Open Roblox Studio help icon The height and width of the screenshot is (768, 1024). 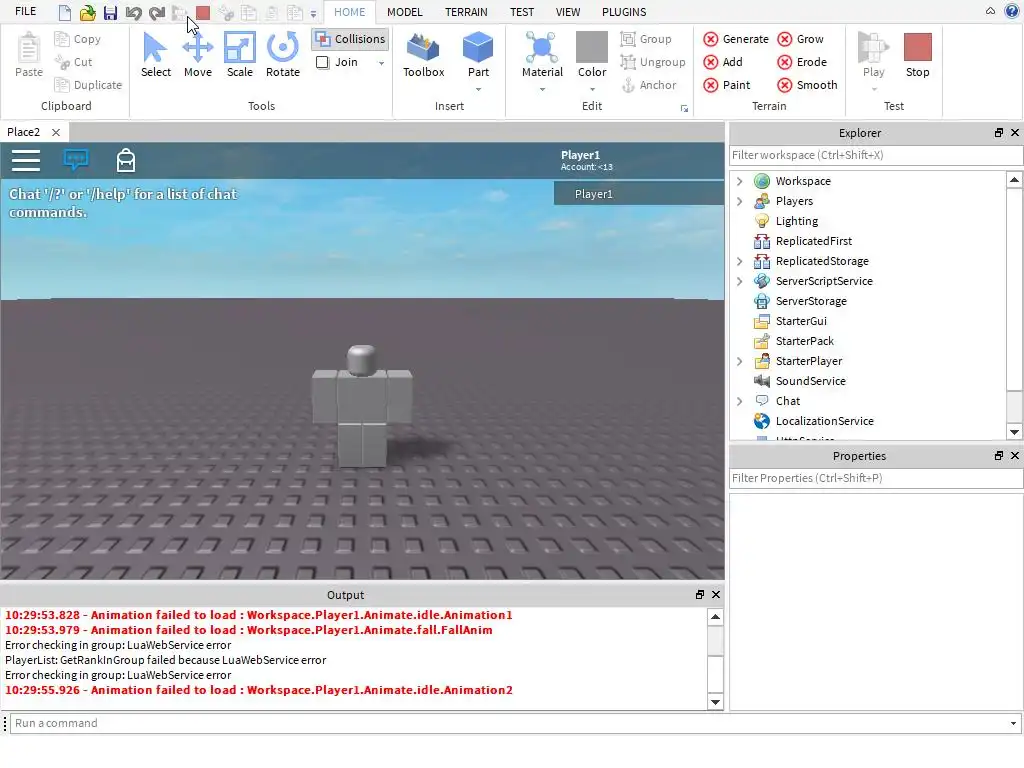pos(1011,11)
